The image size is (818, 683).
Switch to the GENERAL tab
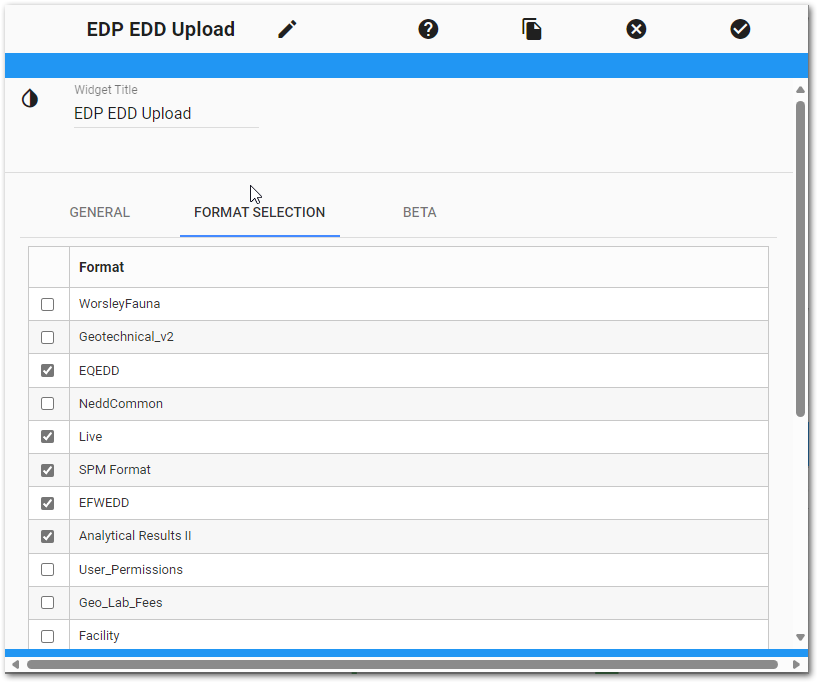tap(99, 212)
